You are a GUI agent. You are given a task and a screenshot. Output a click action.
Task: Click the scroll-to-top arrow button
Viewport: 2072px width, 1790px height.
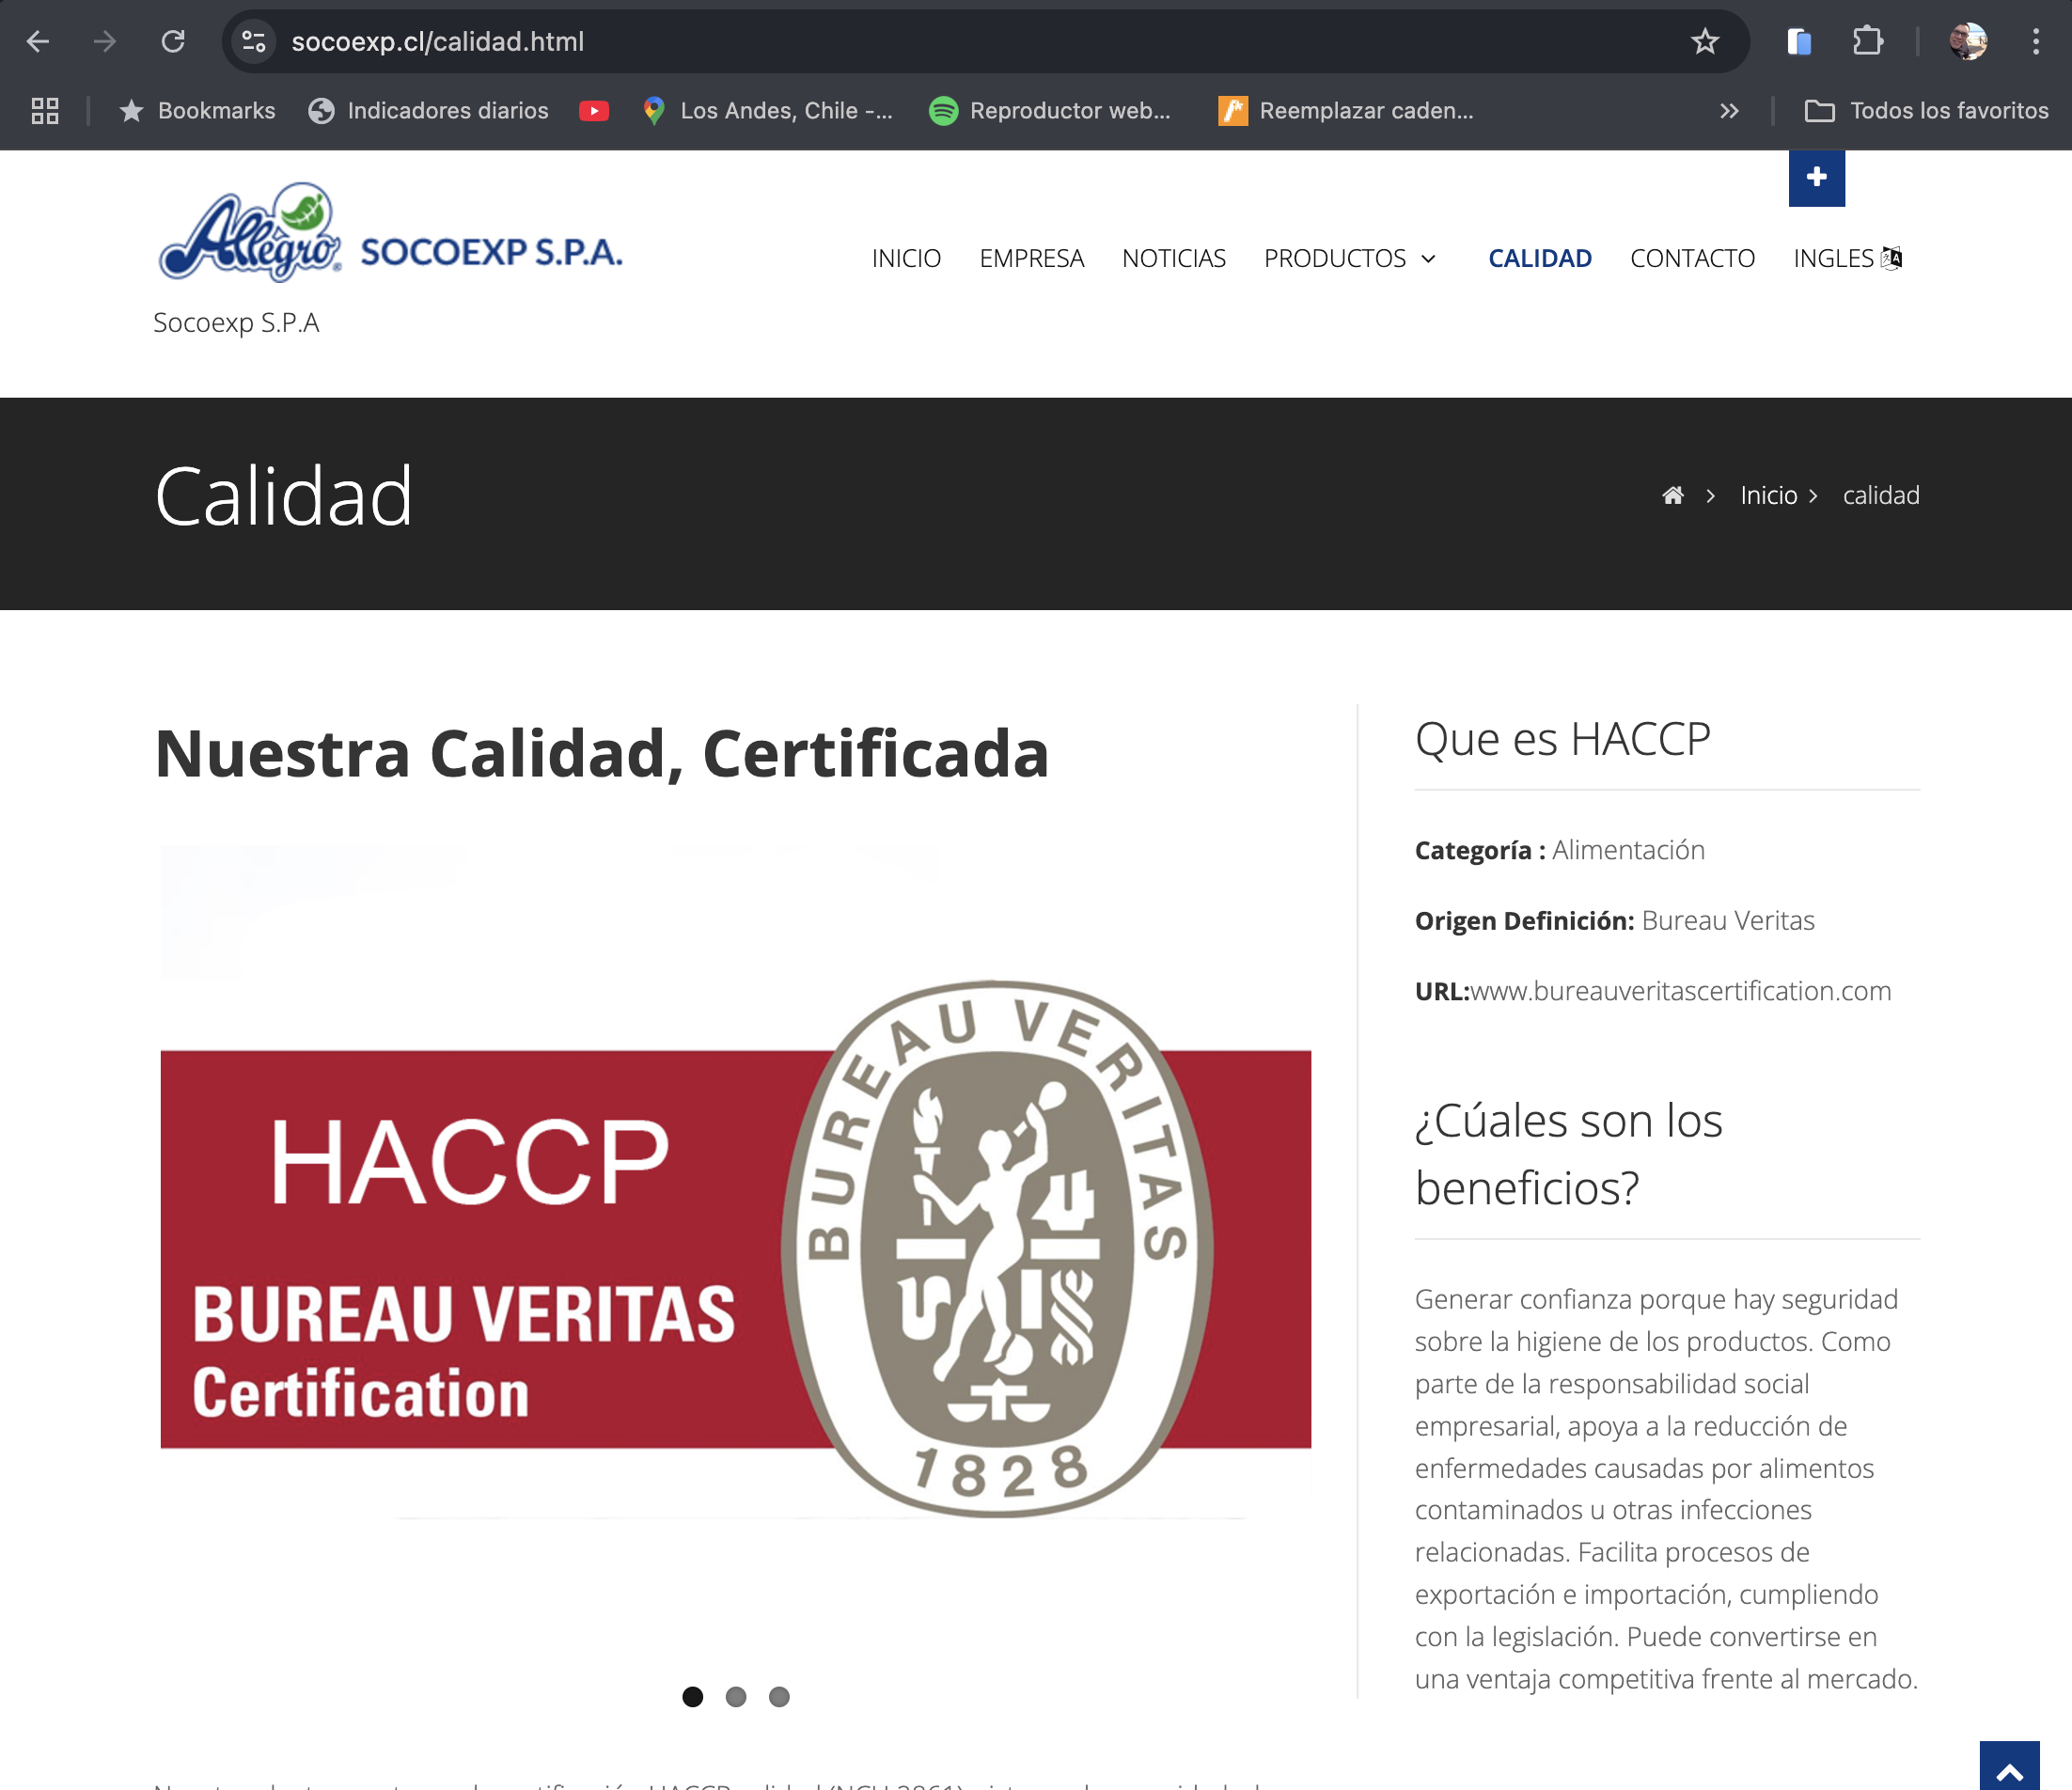point(2009,1767)
